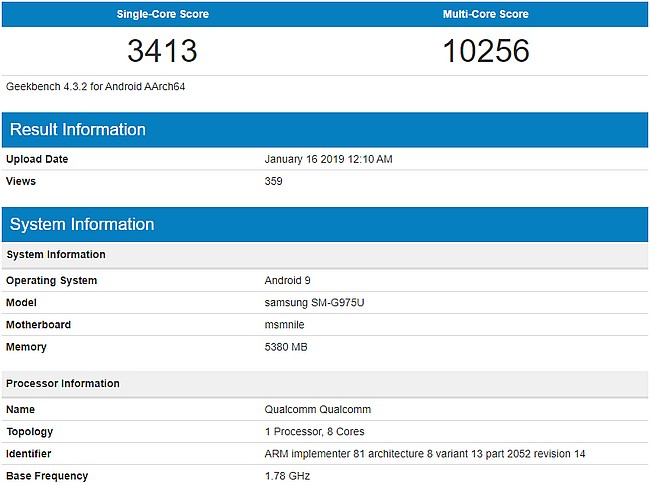Click the samsung SM-G975U model name
The height and width of the screenshot is (485, 650).
[x=315, y=303]
